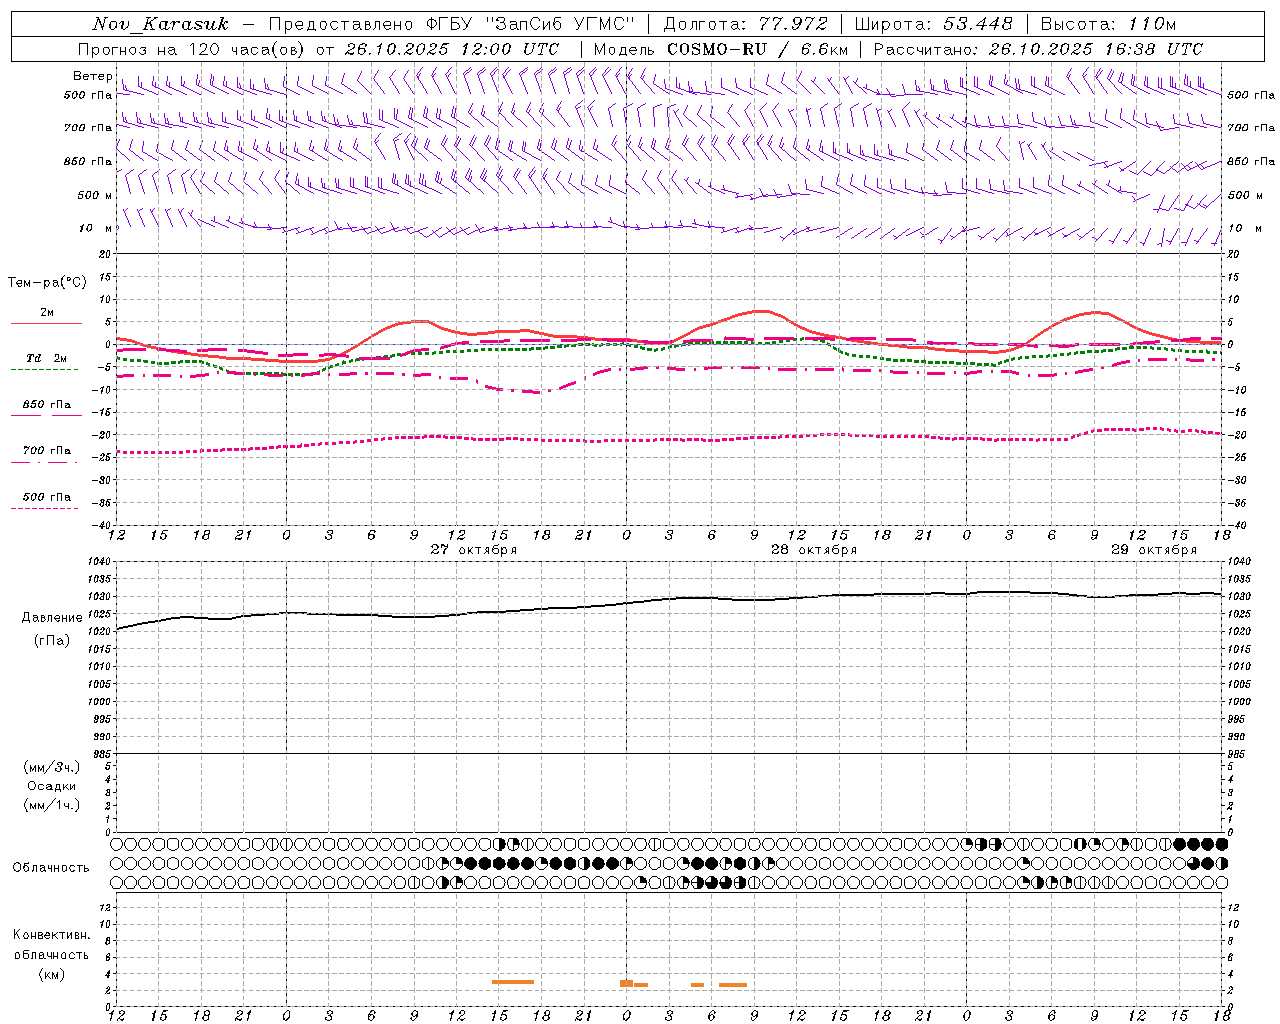Click the "(мм/1ч.)" precipitation unit label

tap(51, 804)
